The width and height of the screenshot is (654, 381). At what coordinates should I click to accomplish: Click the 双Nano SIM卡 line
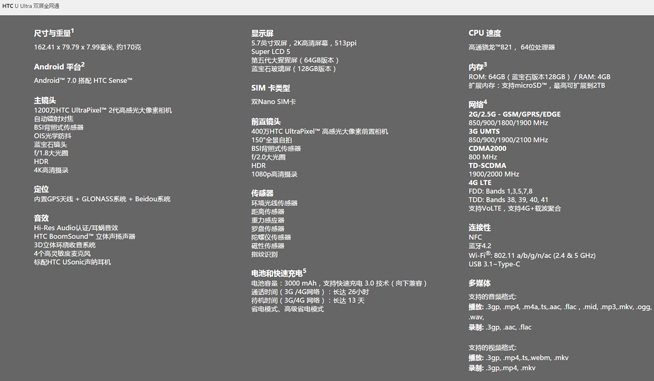[x=274, y=102]
